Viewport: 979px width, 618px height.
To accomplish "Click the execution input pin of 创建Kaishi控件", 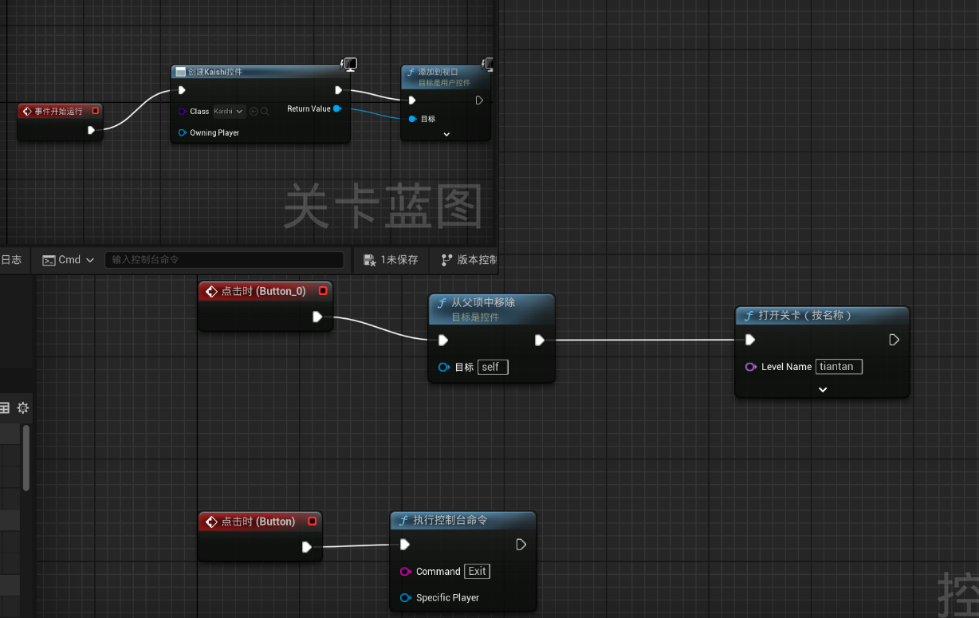I will coord(182,90).
